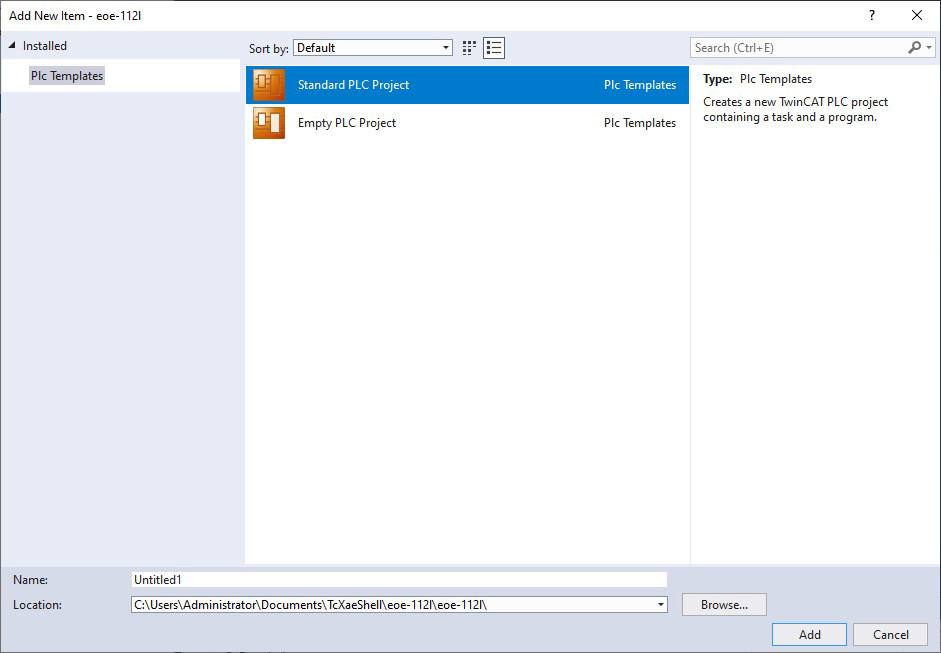Screen dimensions: 941x653
Task: Switch to small icons grid view
Action: (x=469, y=48)
